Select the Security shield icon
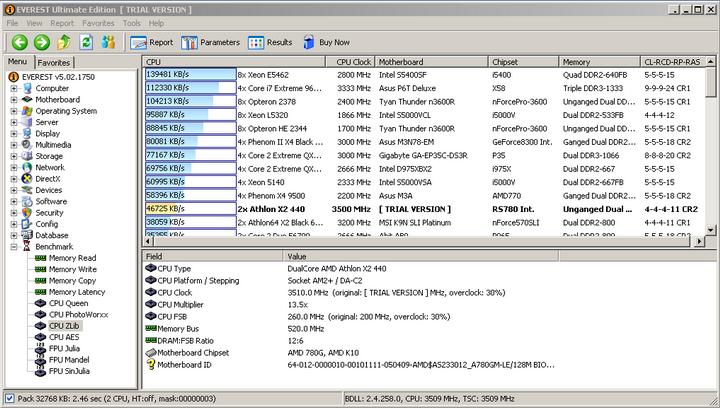This screenshot has width=720, height=408. 27,212
